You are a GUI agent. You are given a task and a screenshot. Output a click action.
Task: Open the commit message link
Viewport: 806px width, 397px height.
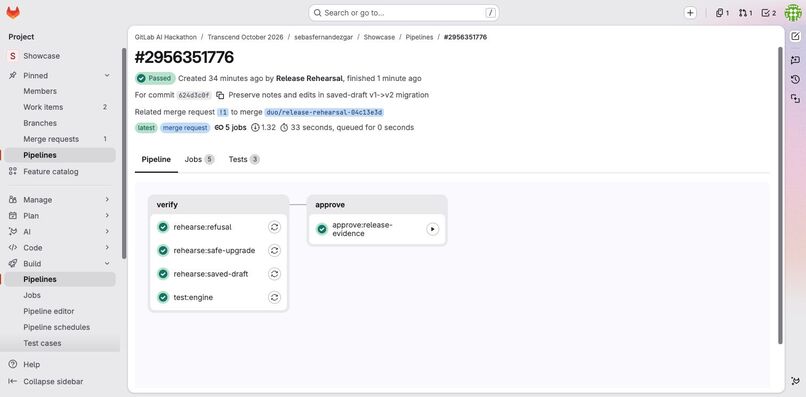(x=328, y=95)
